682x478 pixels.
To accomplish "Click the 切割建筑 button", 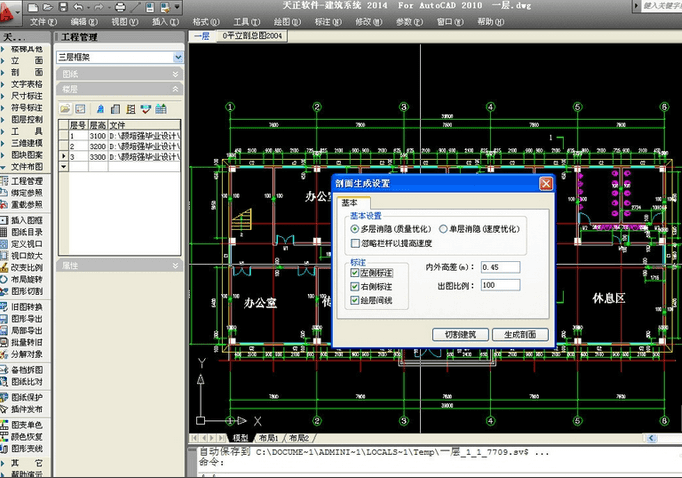I will coord(460,334).
